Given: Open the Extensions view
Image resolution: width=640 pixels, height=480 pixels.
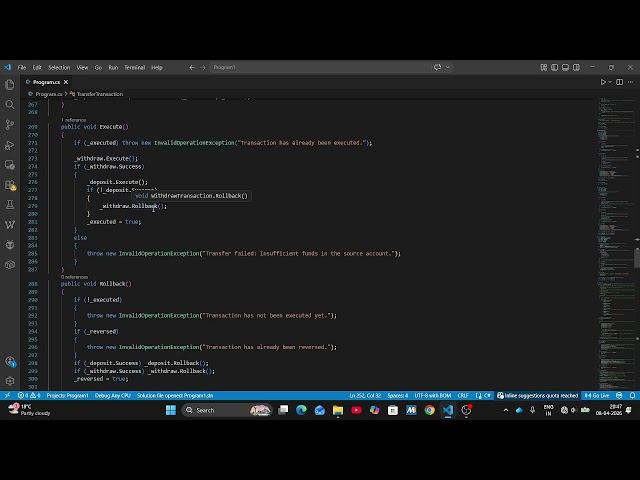Looking at the screenshot, I should pyautogui.click(x=10, y=185).
